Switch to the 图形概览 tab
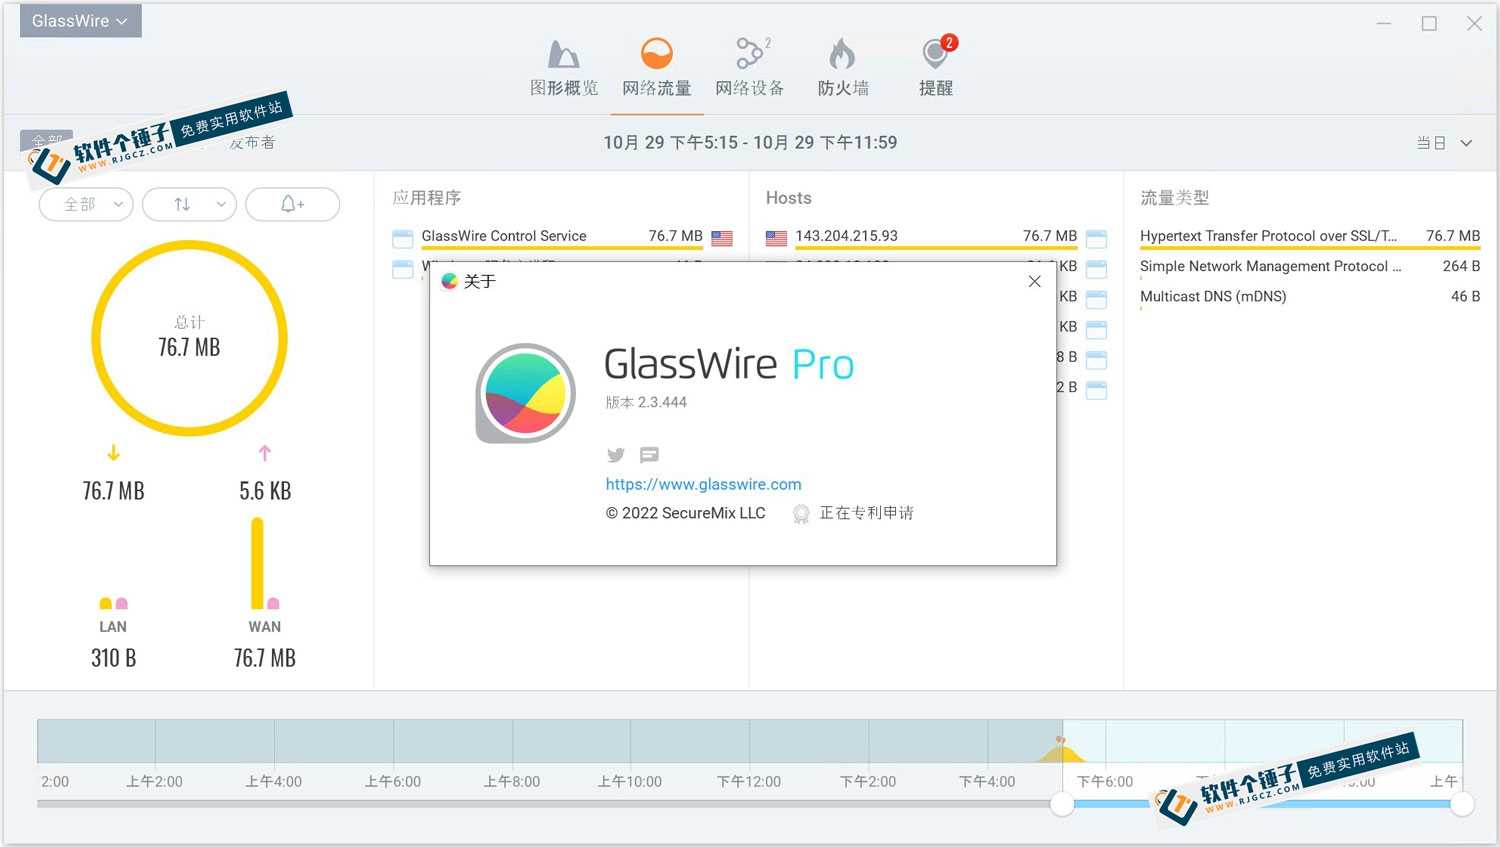Image resolution: width=1500 pixels, height=847 pixels. click(x=564, y=68)
